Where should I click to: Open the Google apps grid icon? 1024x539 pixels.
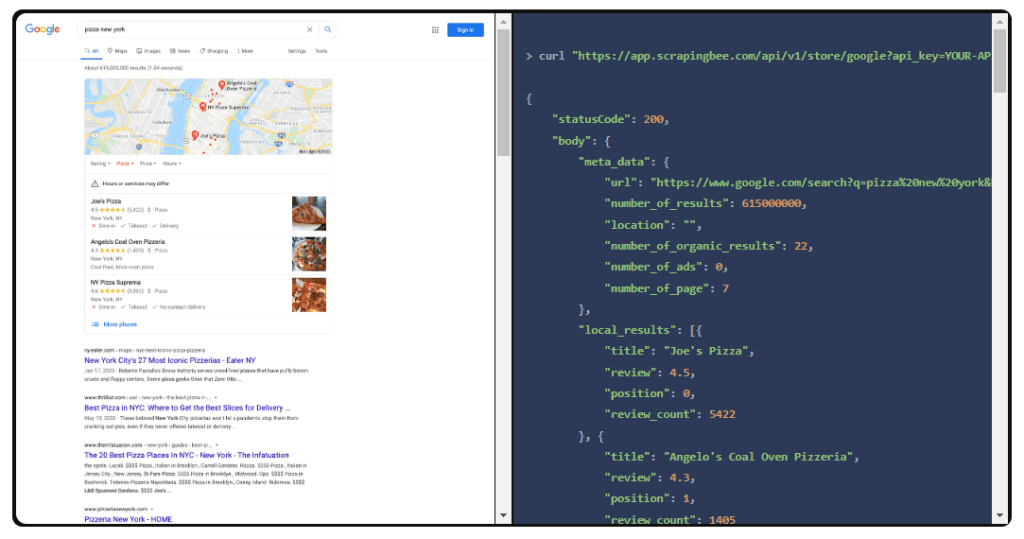pos(435,29)
